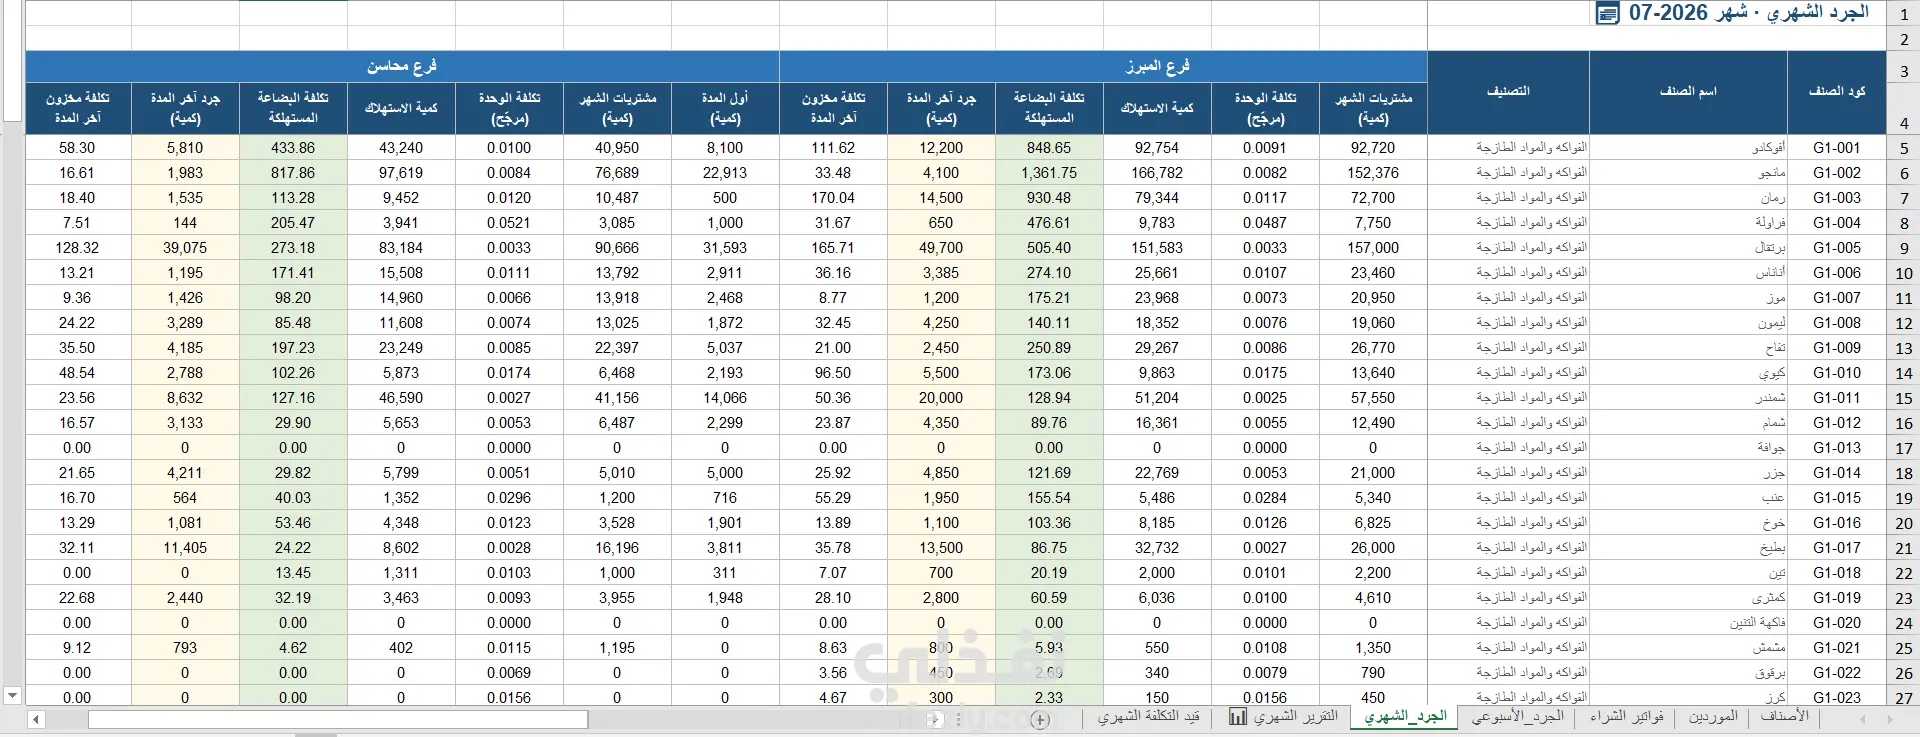
Task: Click the horizontal scrollbar thumb
Action: [338, 719]
